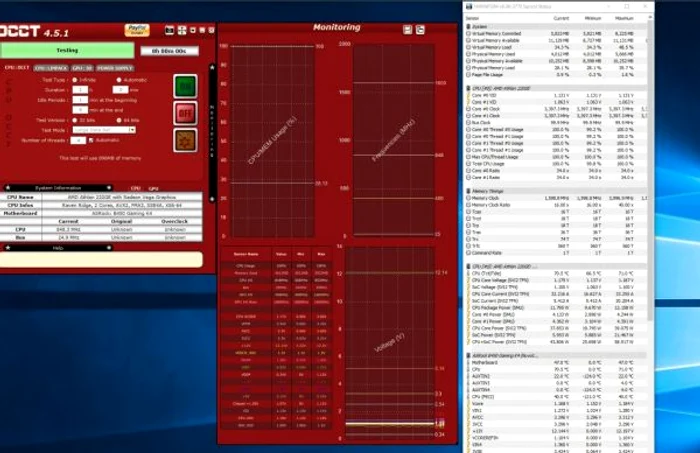The image size is (700, 453).
Task: Click the save icon in the Monitoring window header
Action: pos(407,29)
